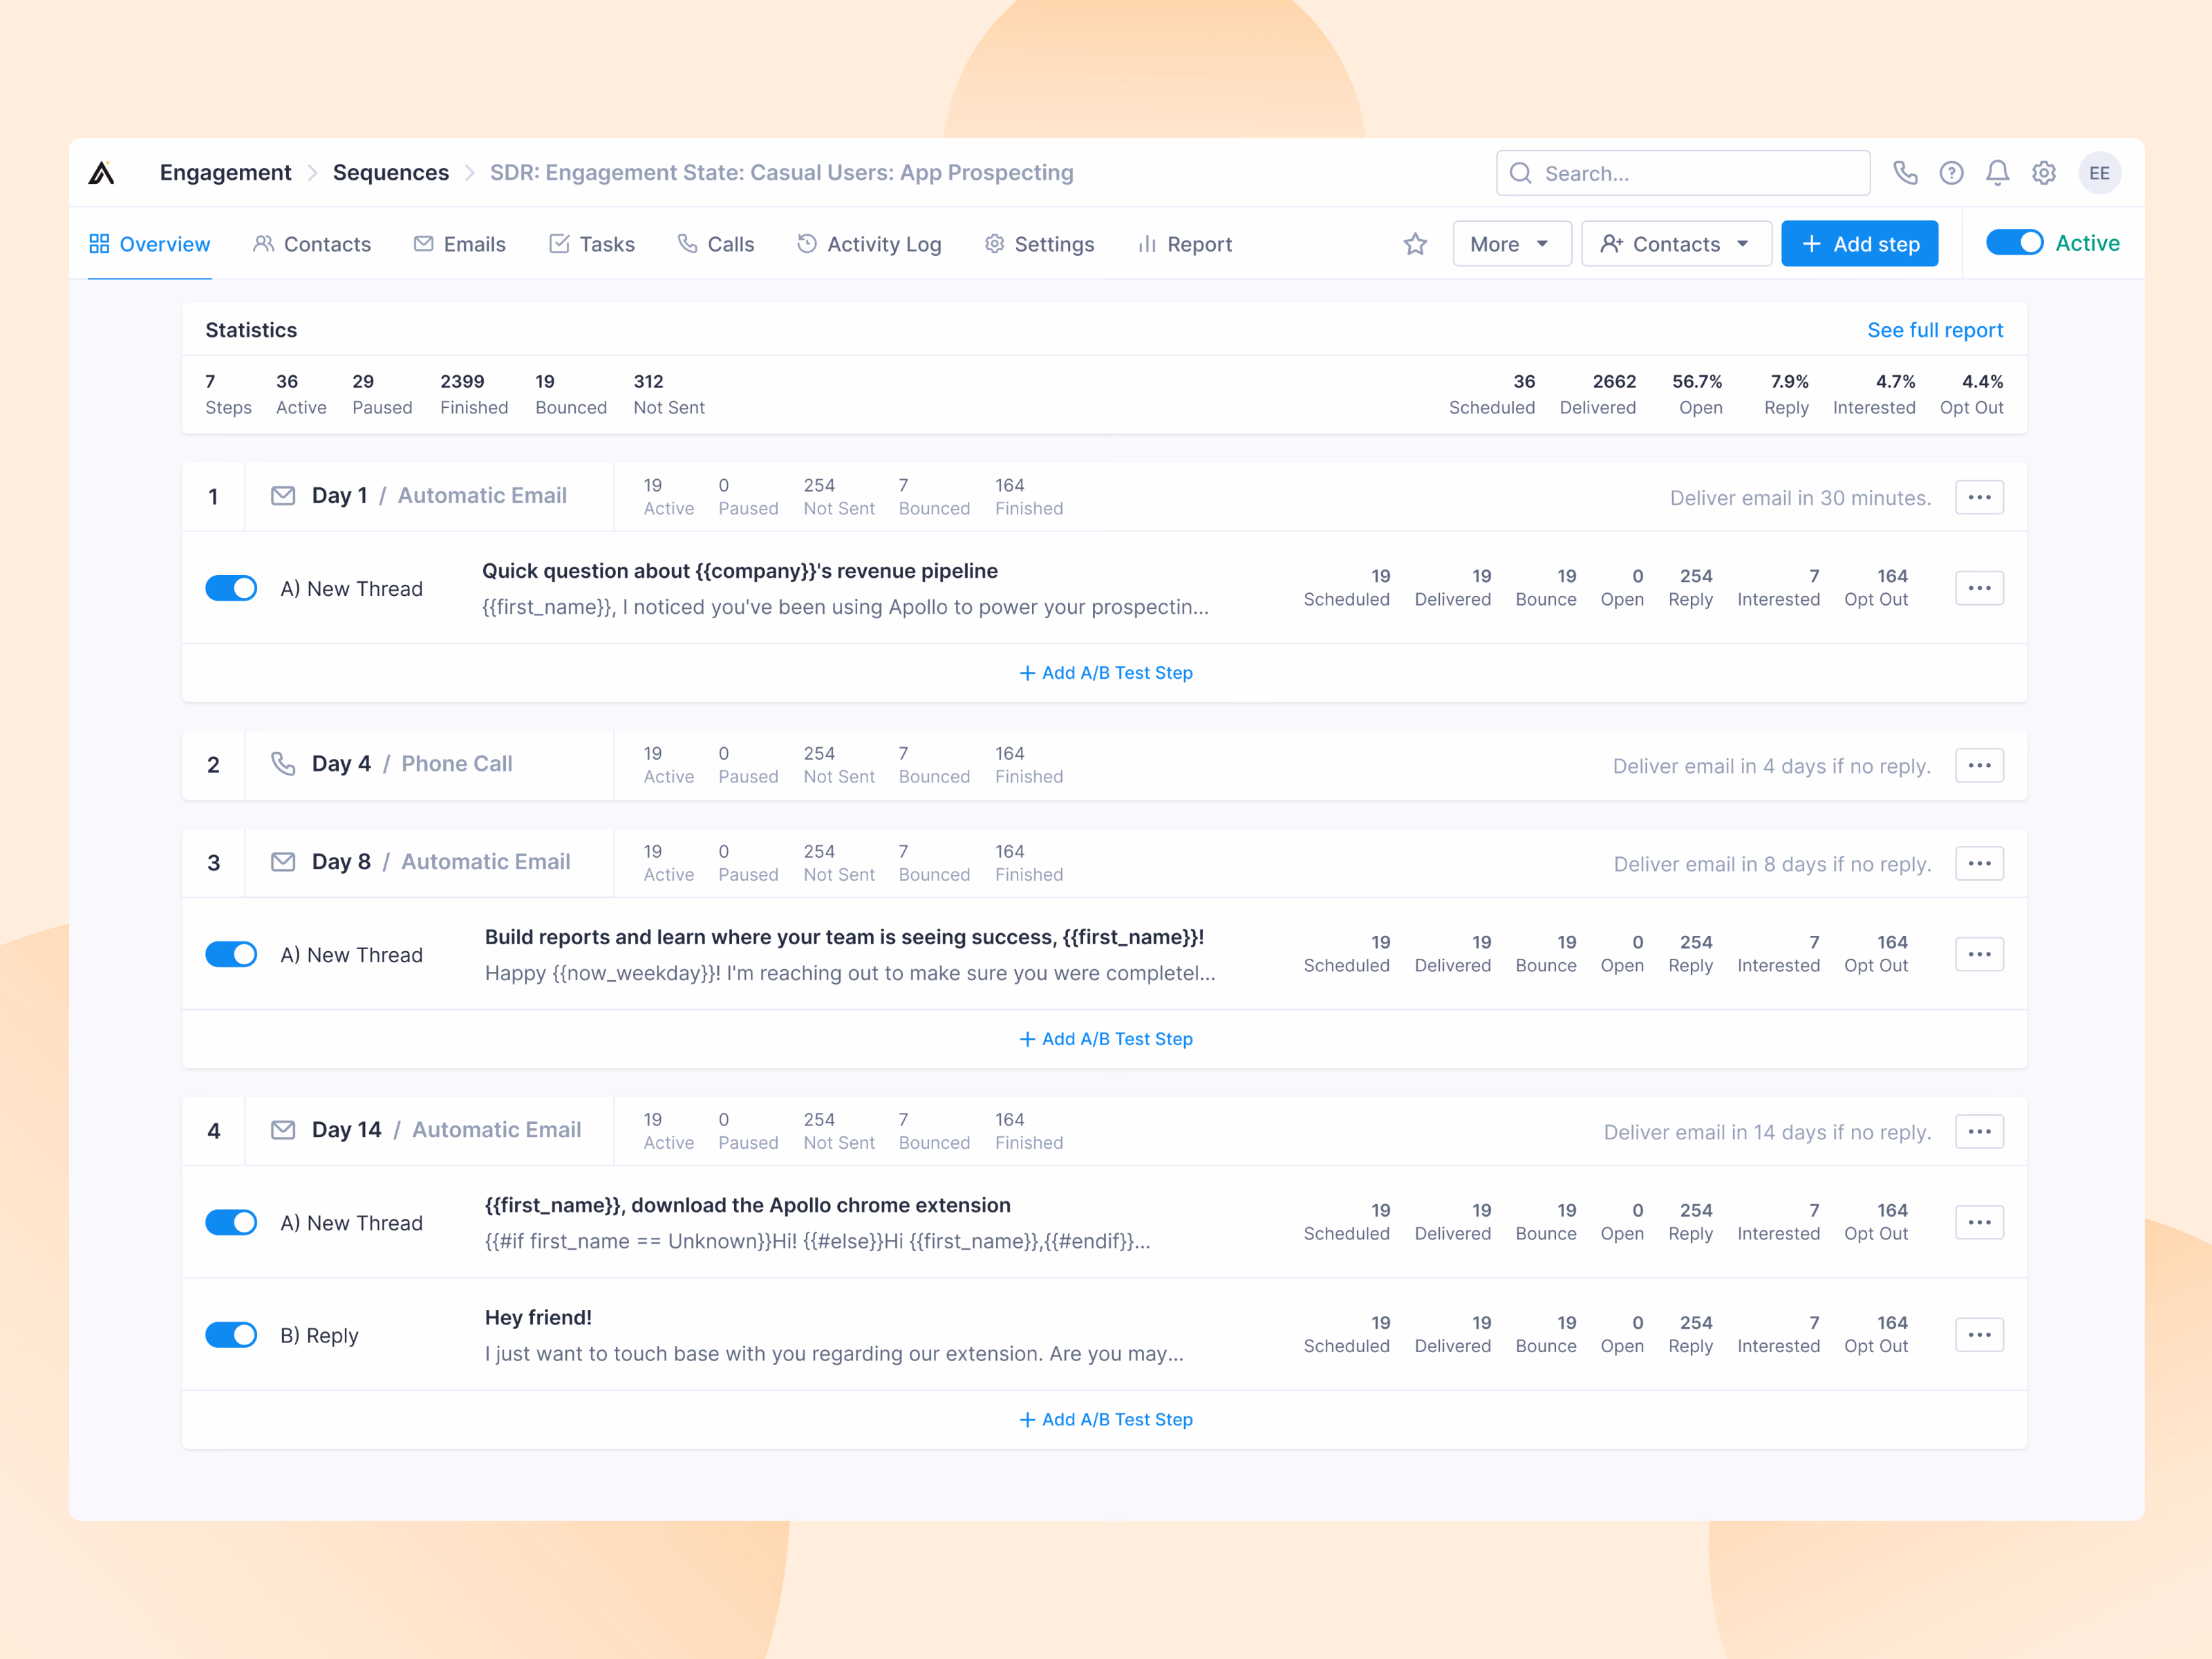Screen dimensions: 2212x1659
Task: Click 'Deliver email in 30 minutes.' text
Action: (1800, 498)
